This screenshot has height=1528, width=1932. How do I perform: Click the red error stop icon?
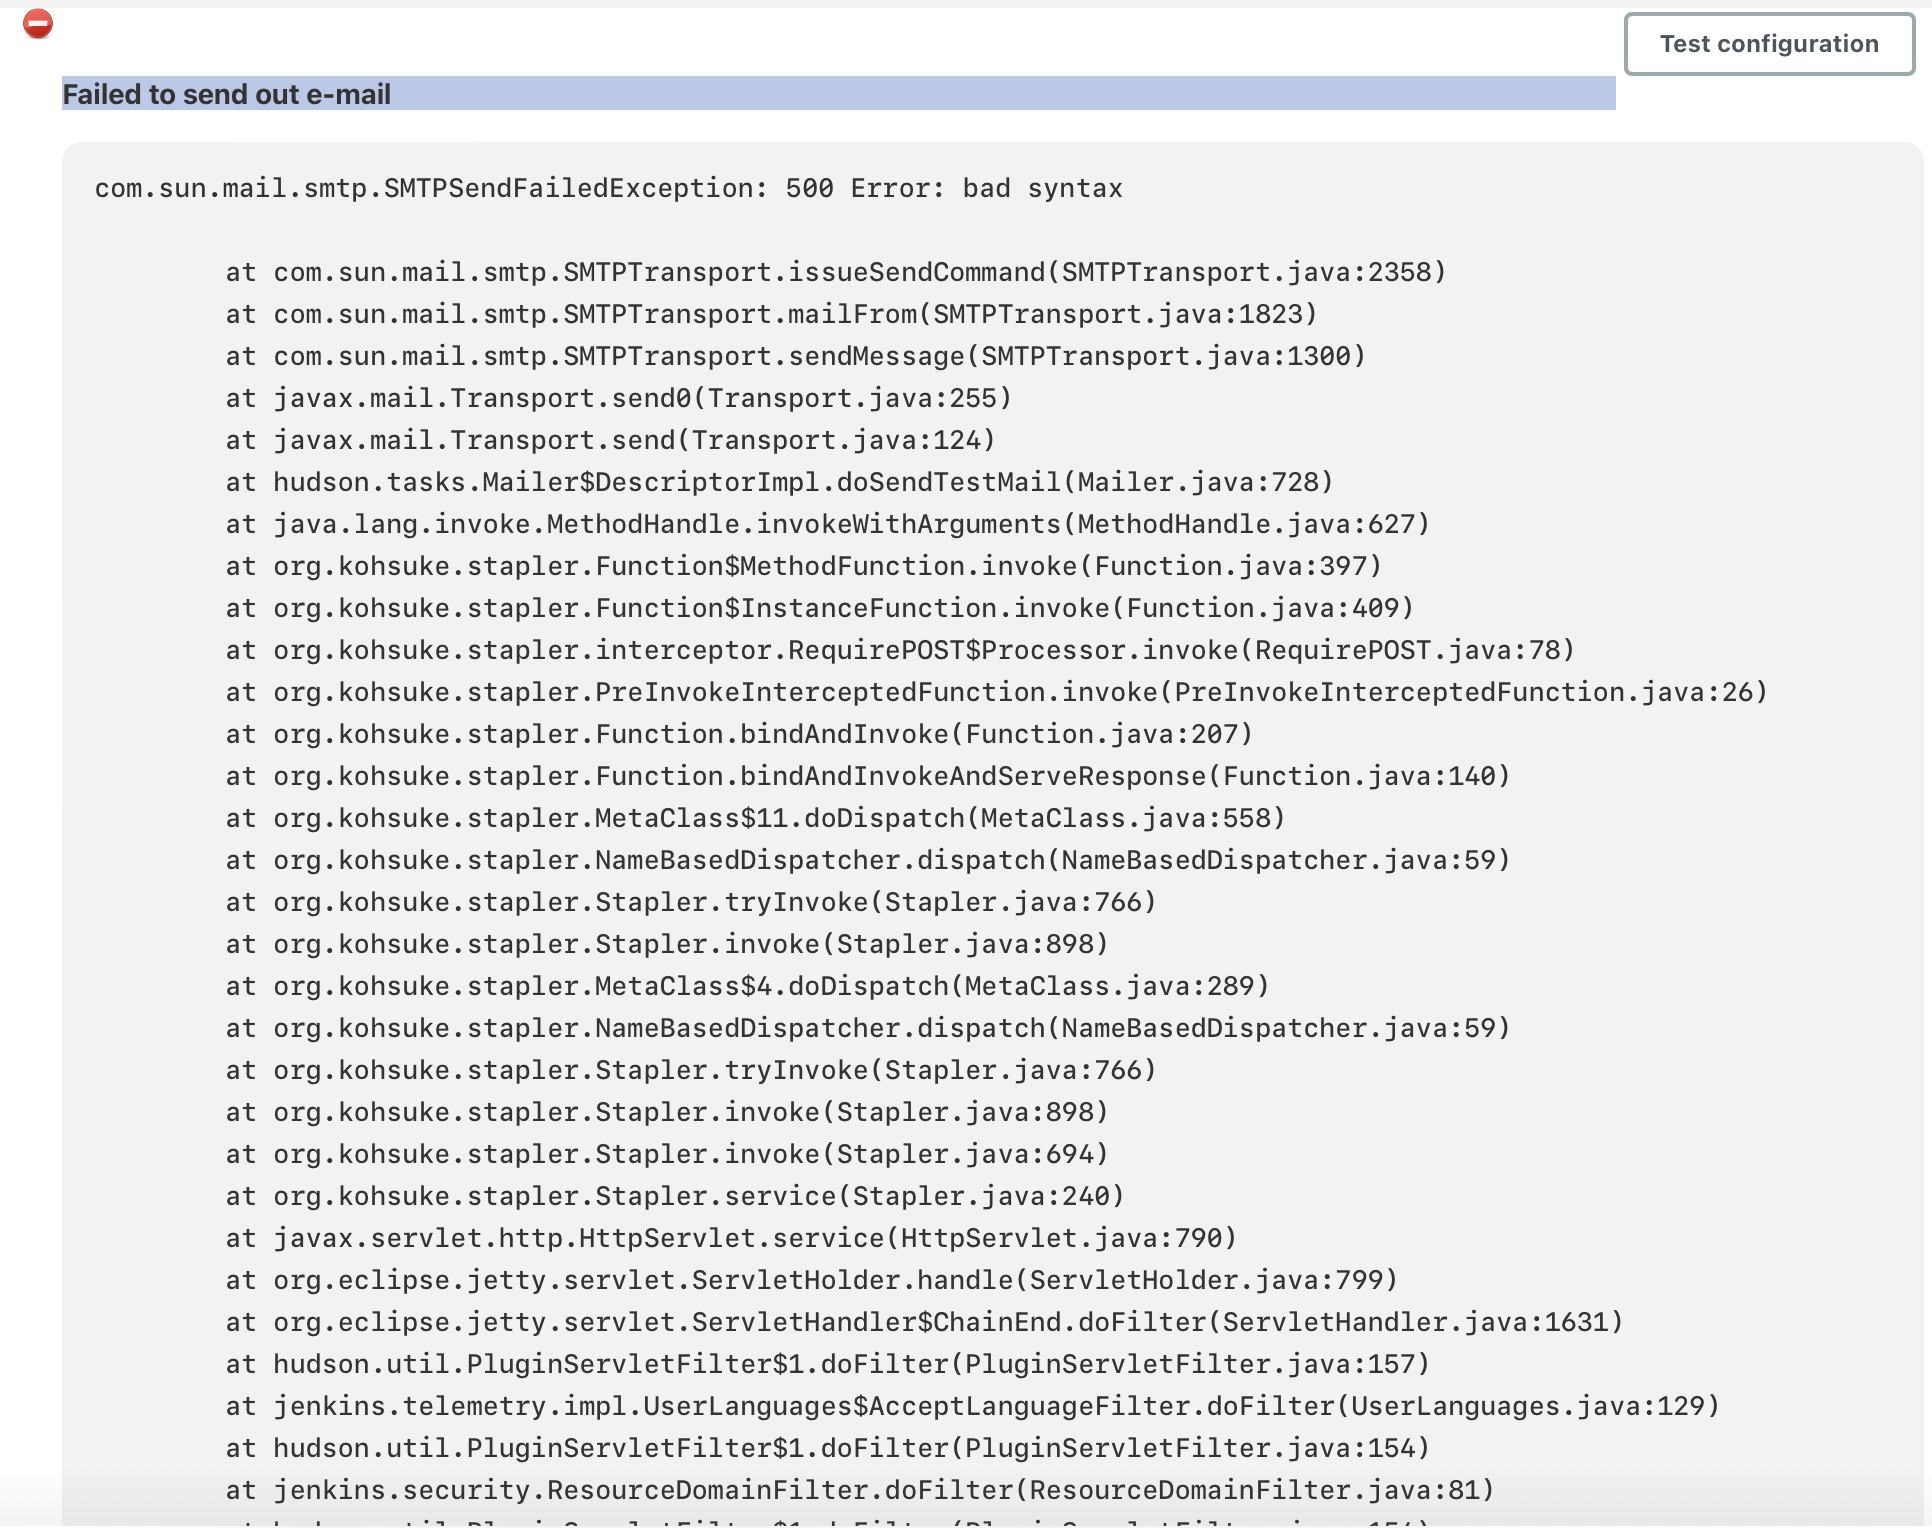[38, 23]
